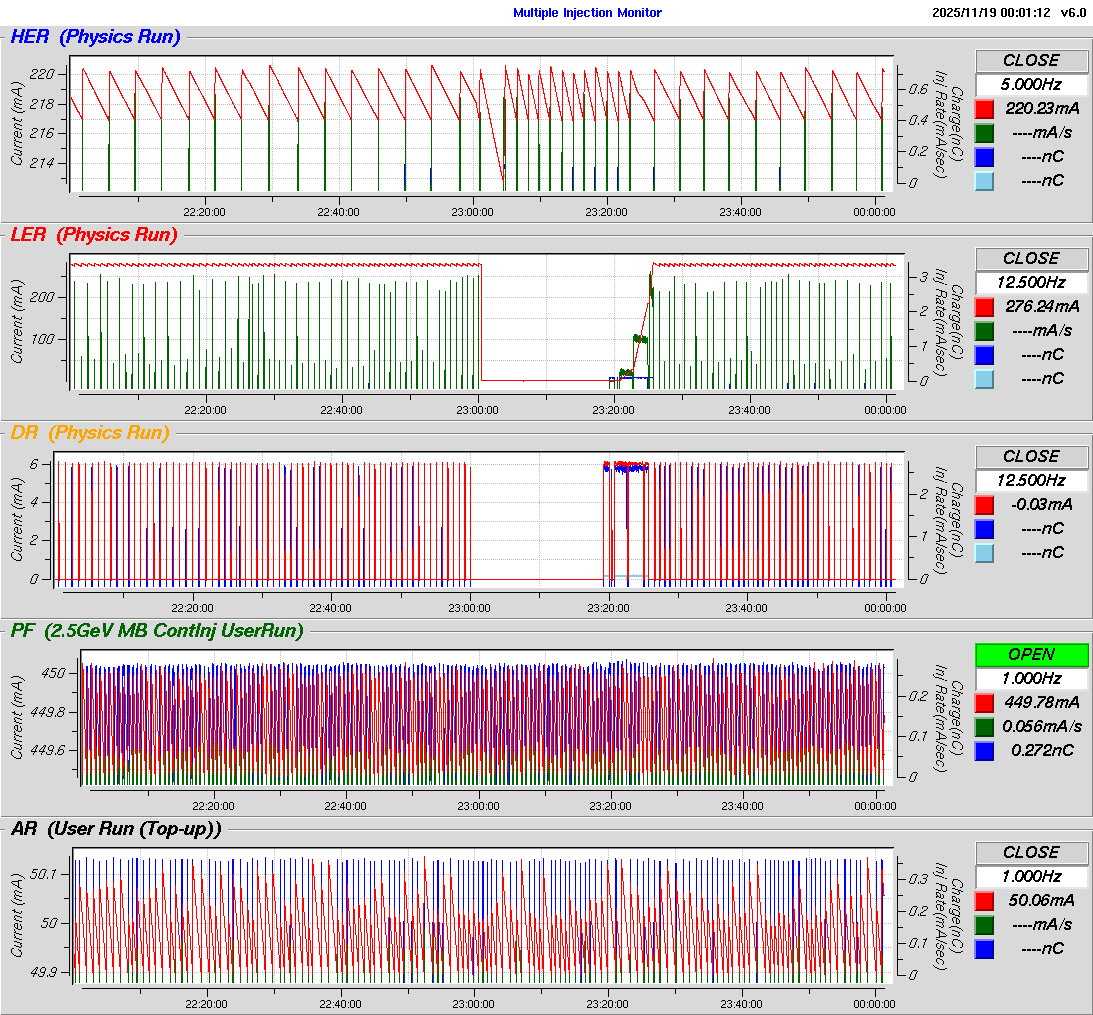The image size is (1093, 1015).
Task: Click the LER blue charge color swatch
Action: 985,355
